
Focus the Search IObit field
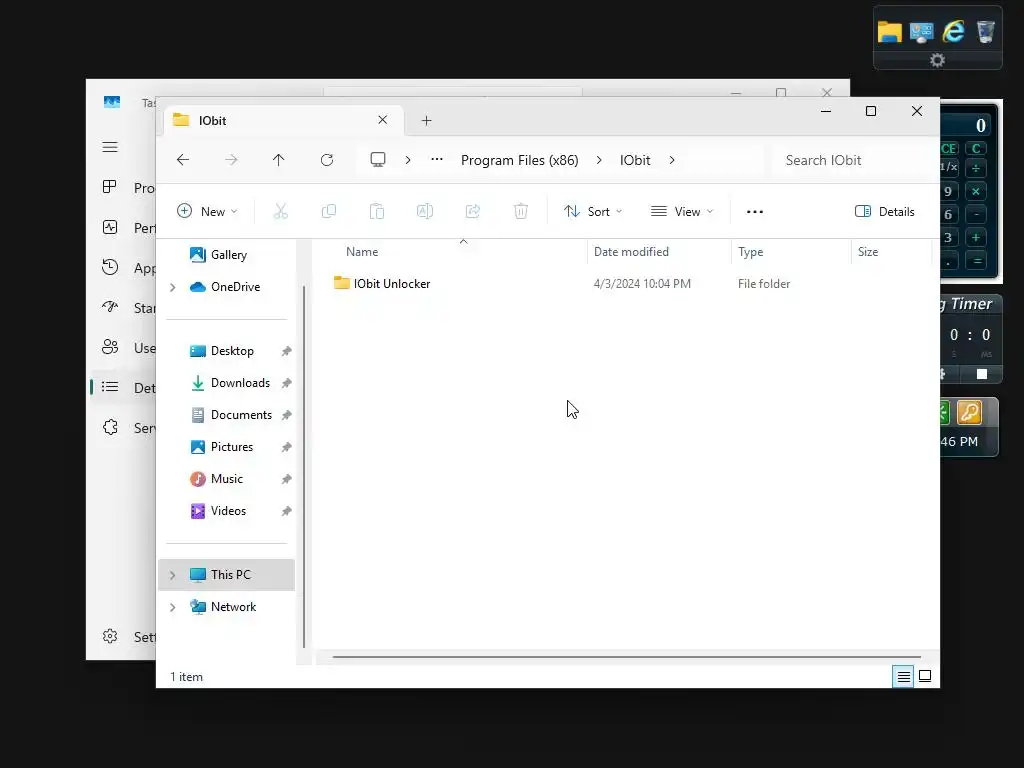coord(852,160)
